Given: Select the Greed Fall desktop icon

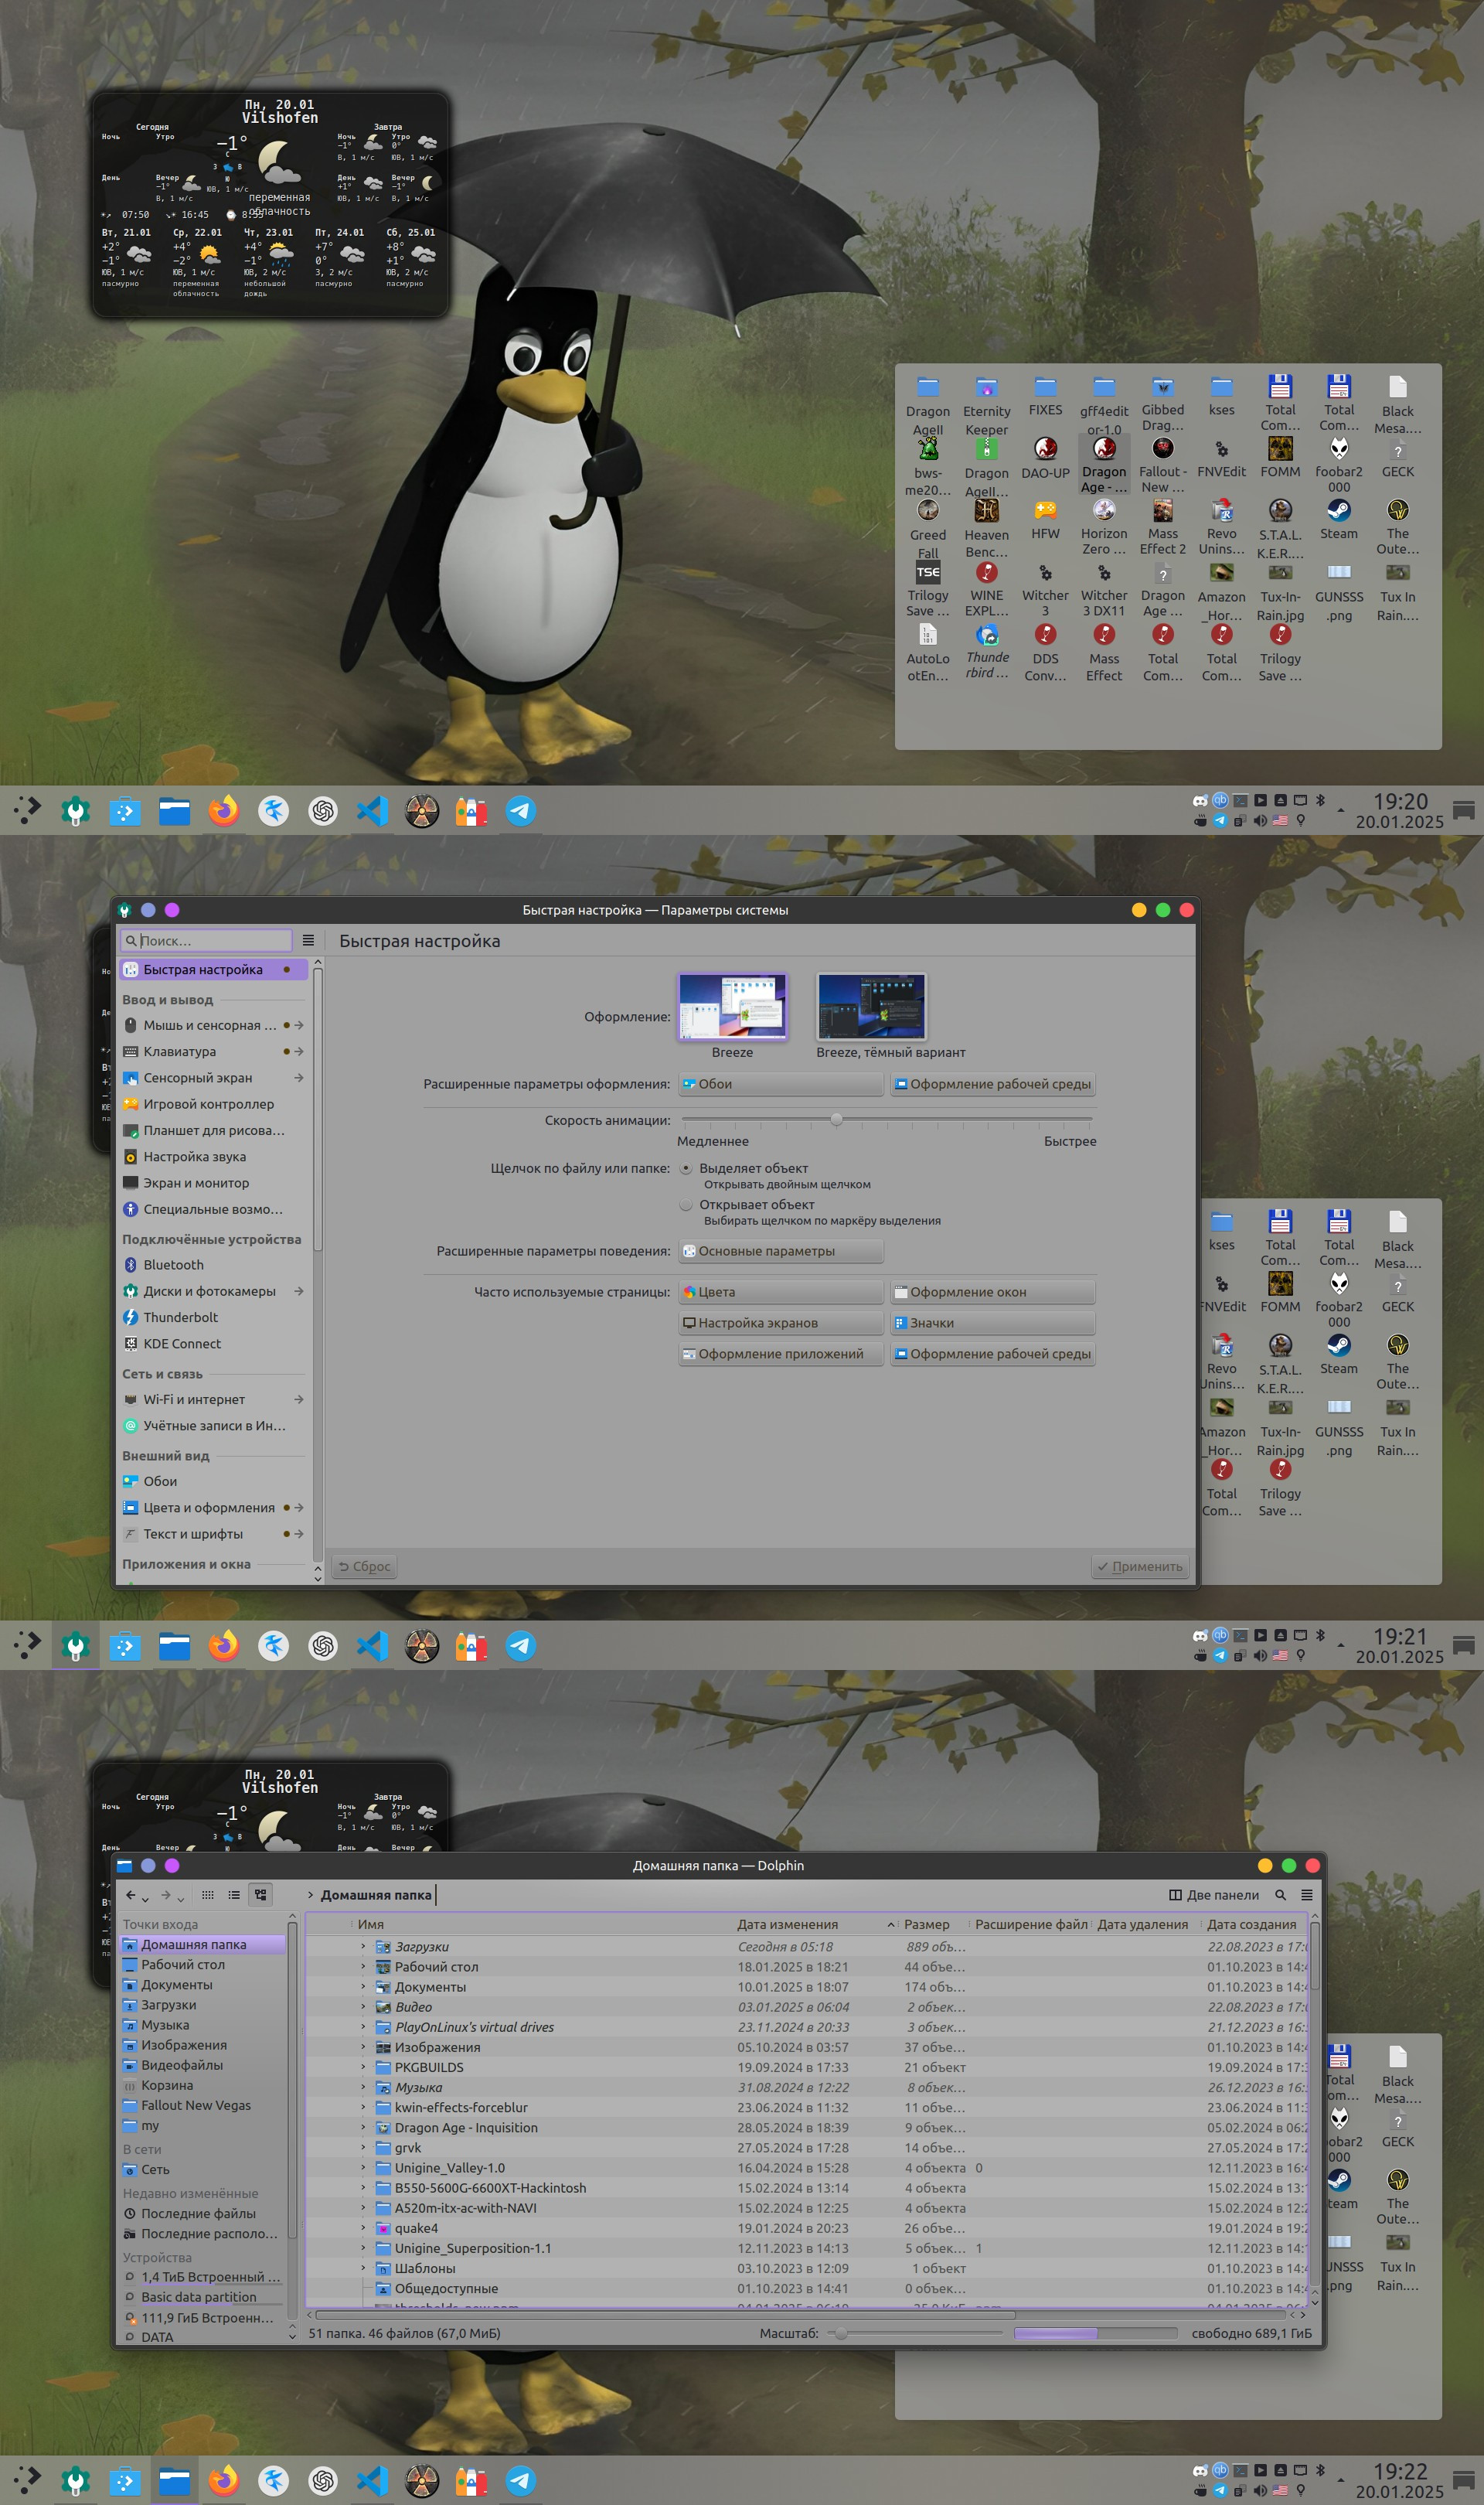Looking at the screenshot, I should click(x=927, y=529).
